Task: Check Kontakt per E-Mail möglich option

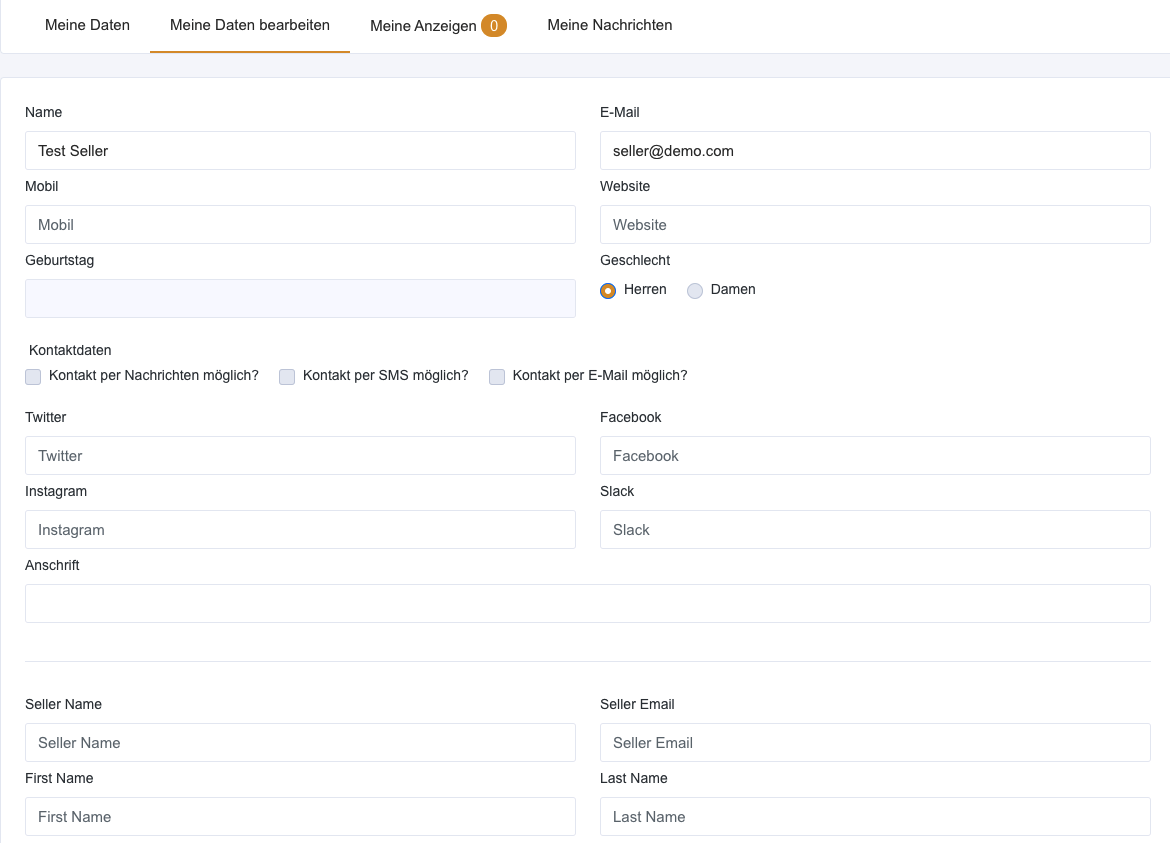Action: click(497, 377)
